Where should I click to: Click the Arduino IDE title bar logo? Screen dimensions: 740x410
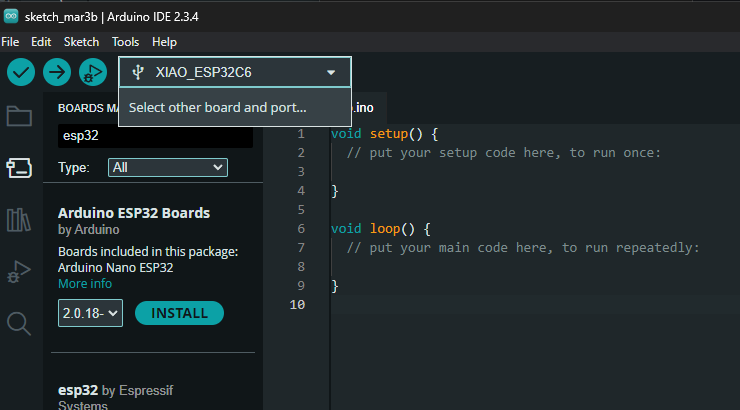click(11, 17)
